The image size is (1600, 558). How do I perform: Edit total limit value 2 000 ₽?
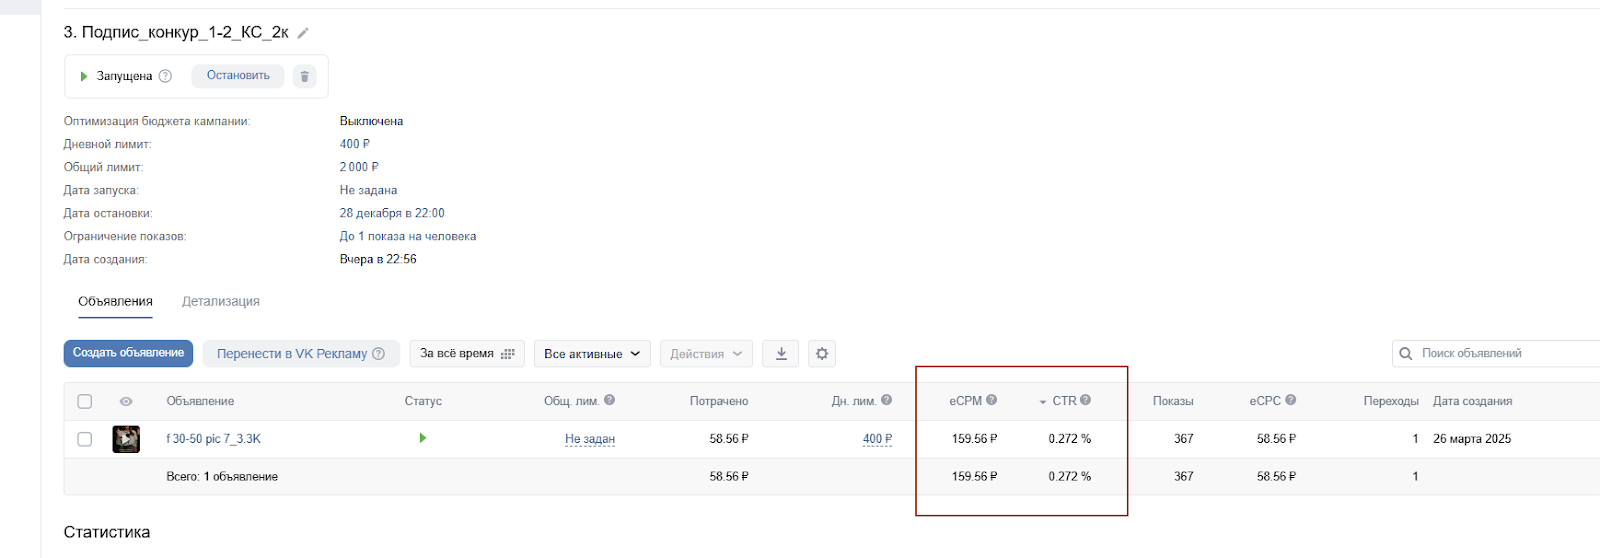coord(359,167)
